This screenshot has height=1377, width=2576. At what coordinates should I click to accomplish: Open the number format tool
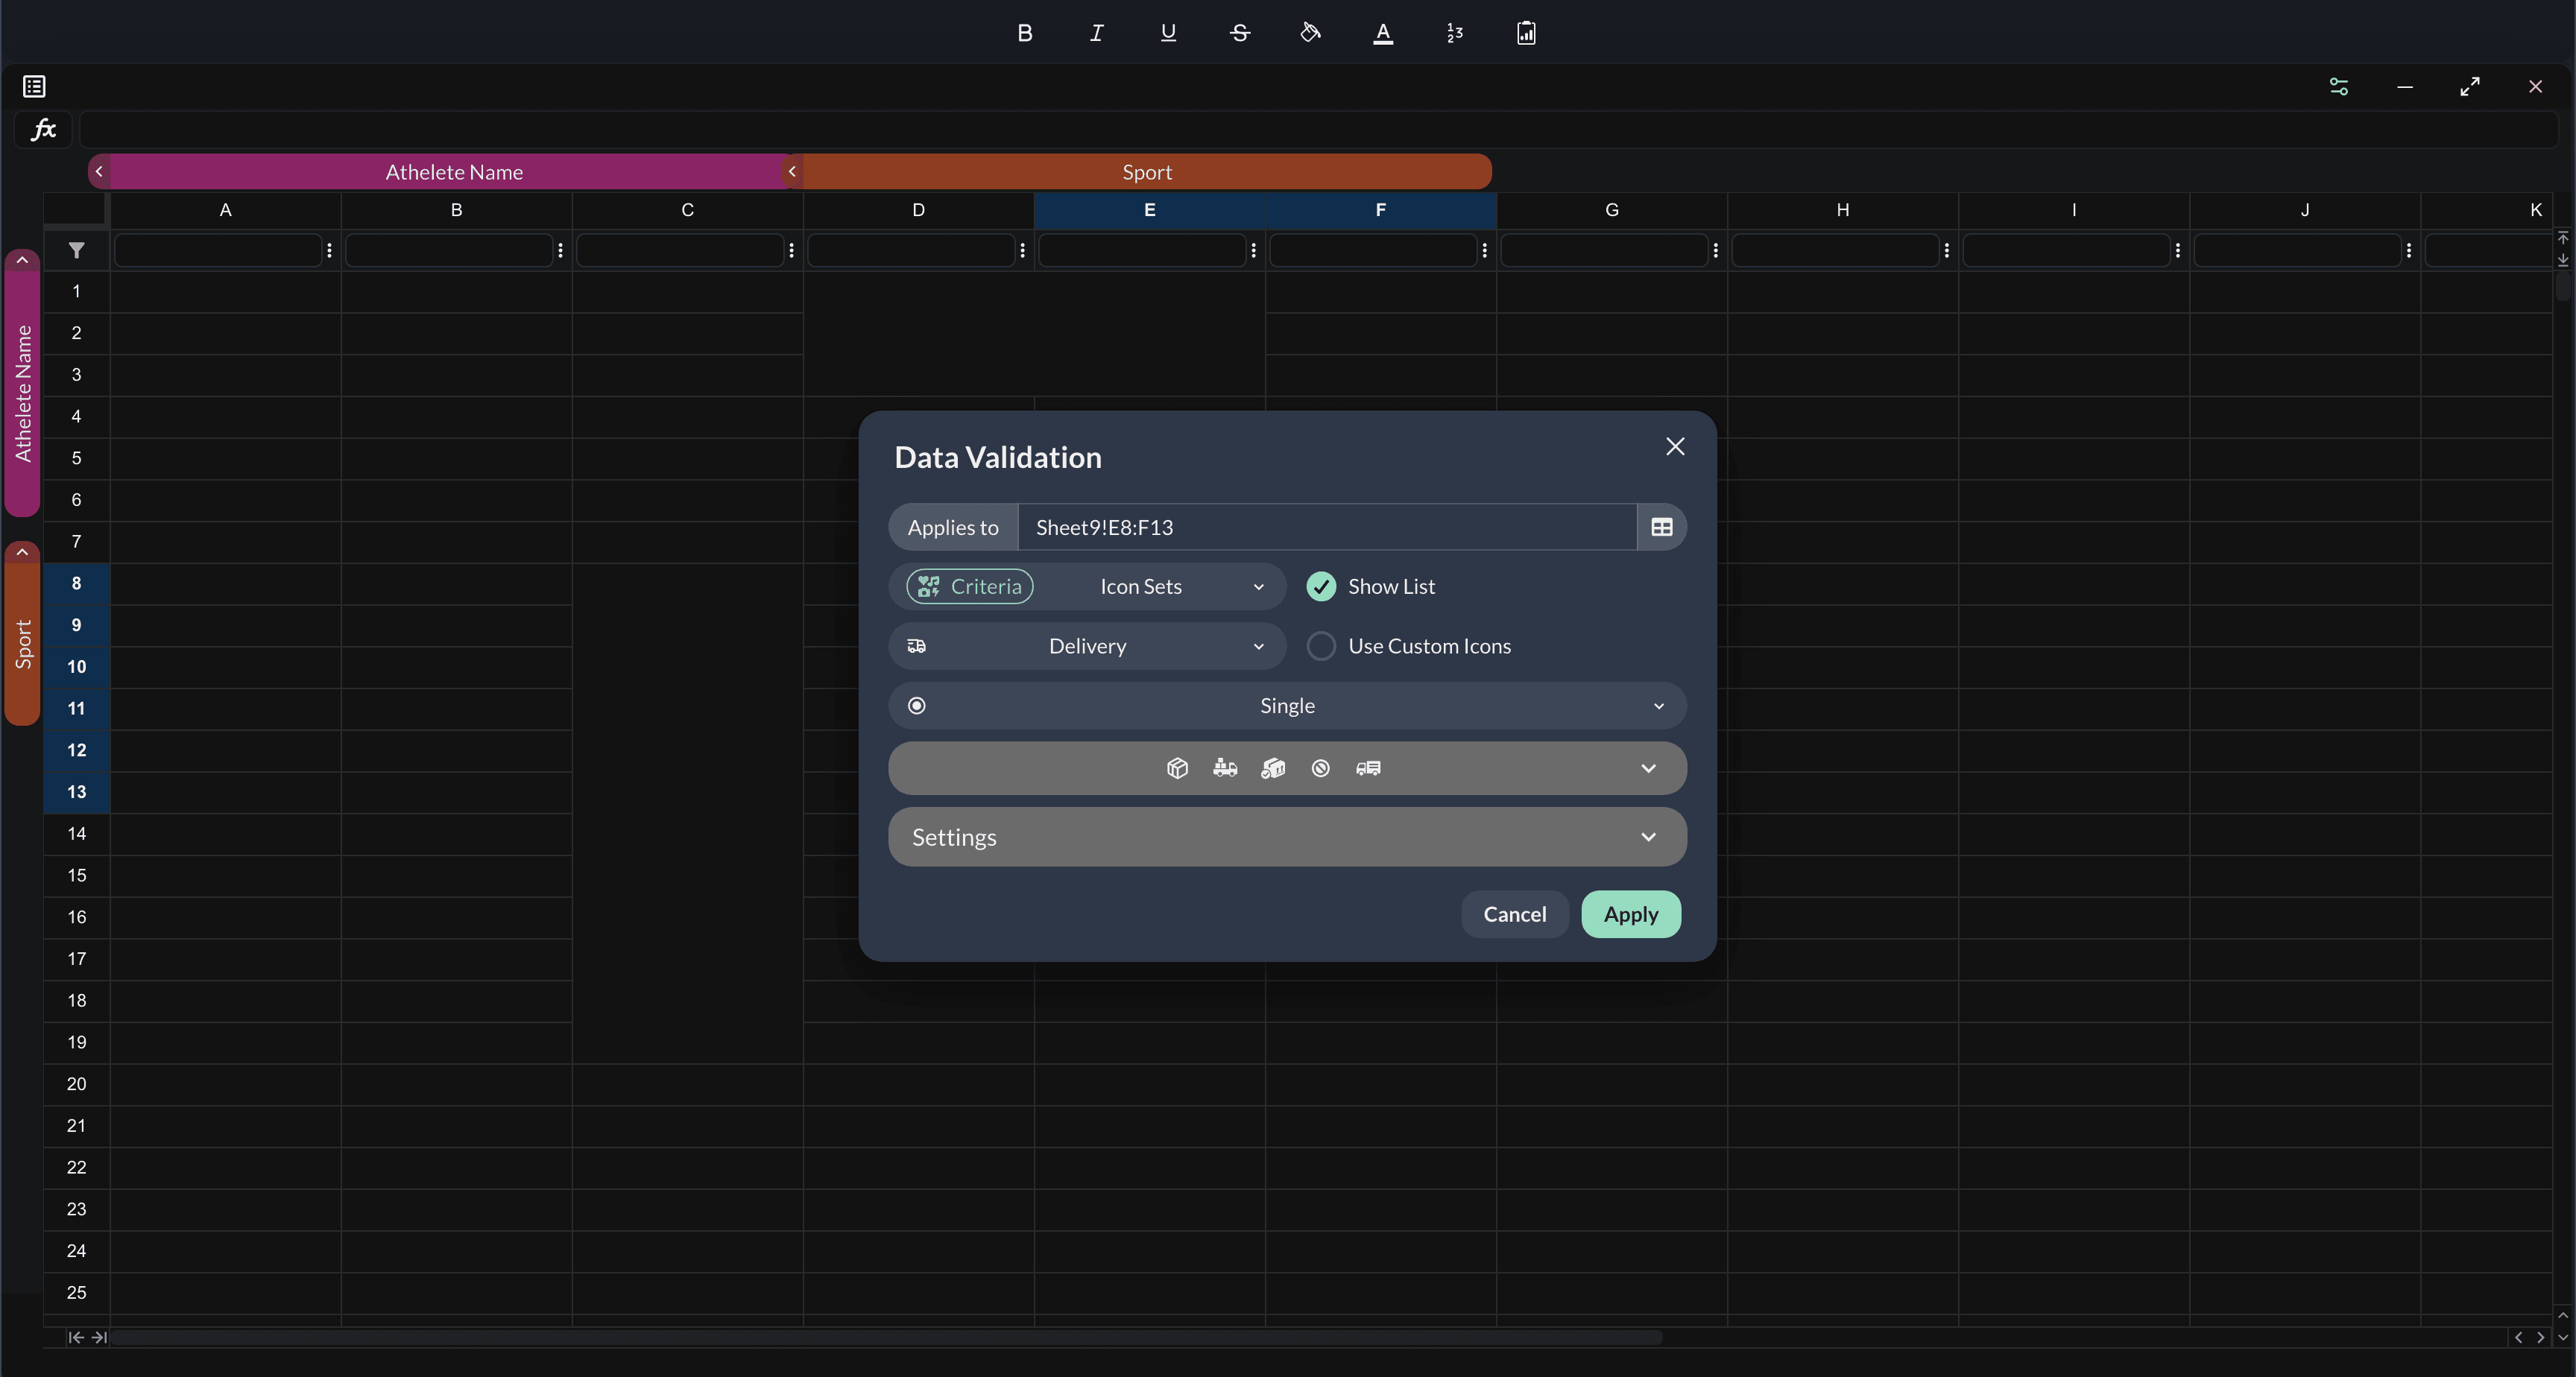tap(1455, 33)
